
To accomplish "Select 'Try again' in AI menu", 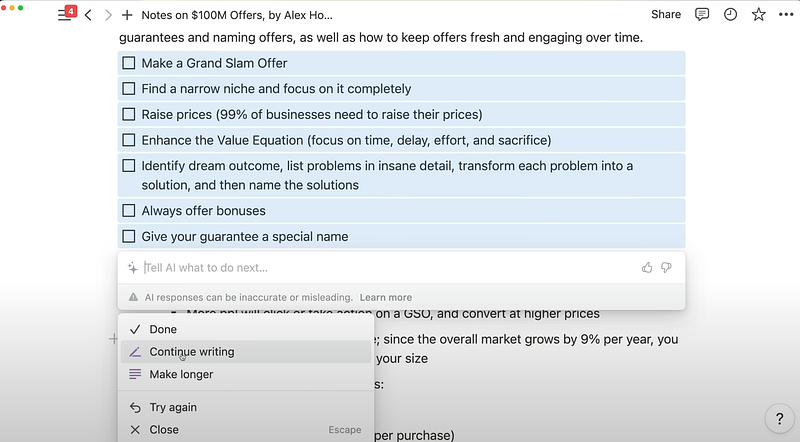I will (173, 407).
